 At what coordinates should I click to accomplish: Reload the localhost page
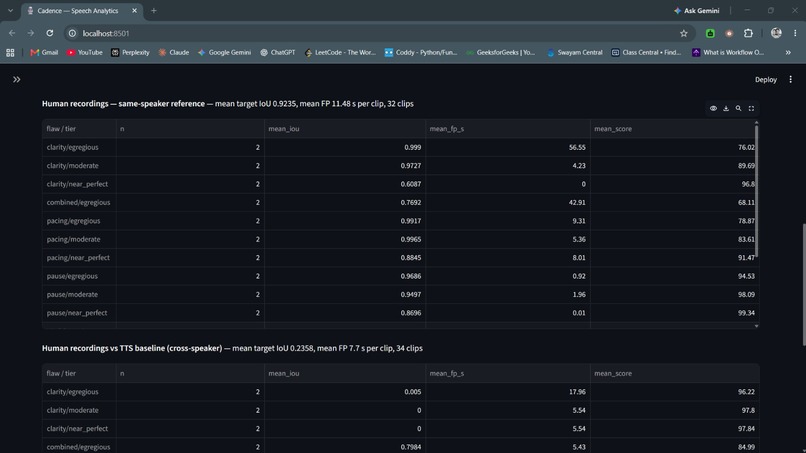click(49, 33)
